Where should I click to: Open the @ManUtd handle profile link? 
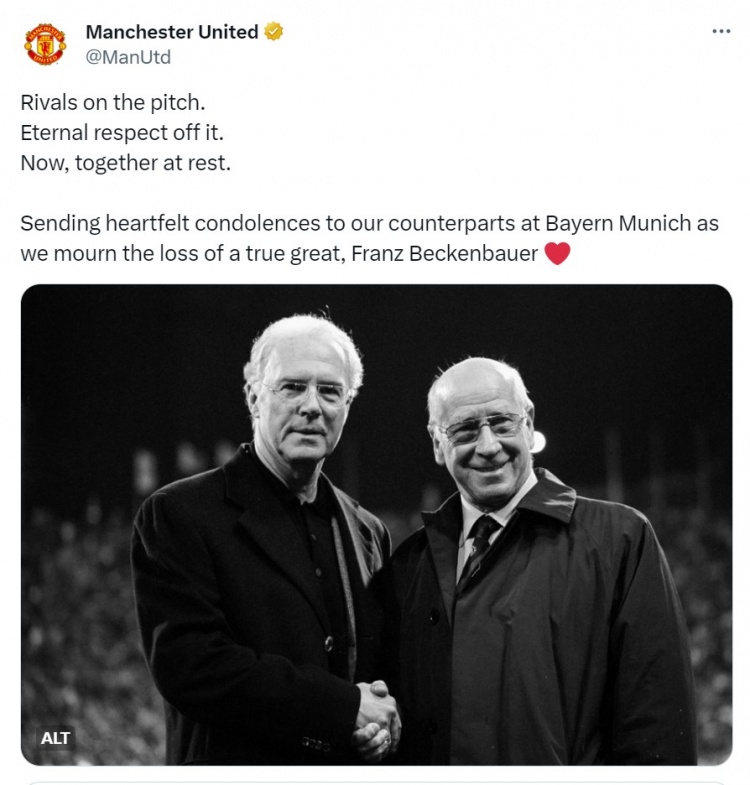(128, 57)
